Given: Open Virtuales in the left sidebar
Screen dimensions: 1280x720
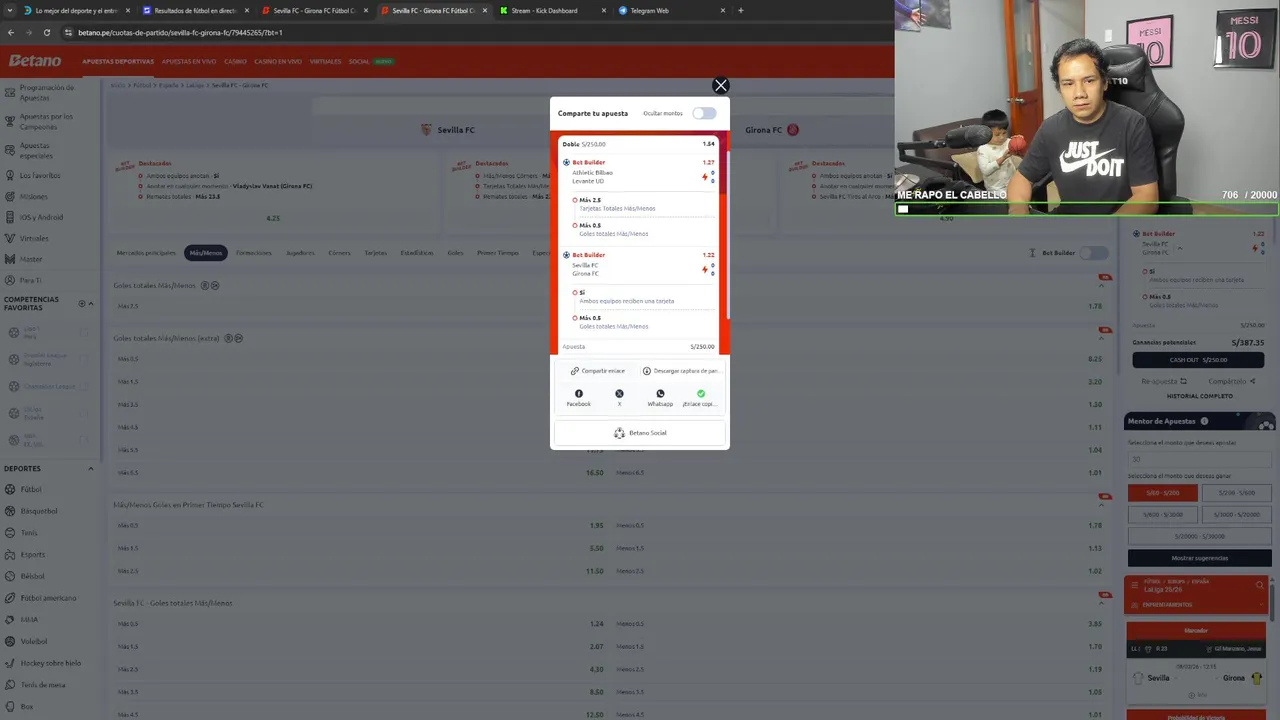Looking at the screenshot, I should (x=34, y=238).
